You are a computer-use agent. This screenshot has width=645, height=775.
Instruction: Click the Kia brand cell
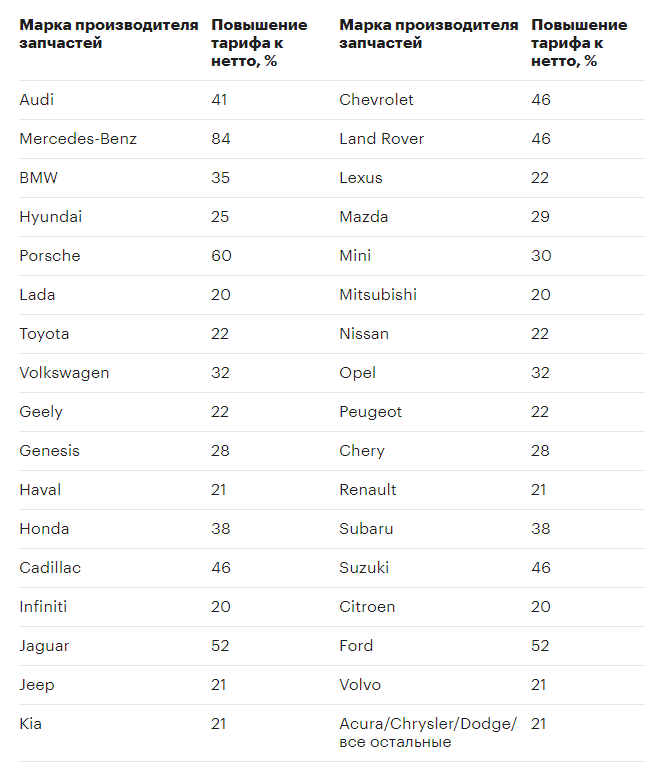tap(31, 724)
